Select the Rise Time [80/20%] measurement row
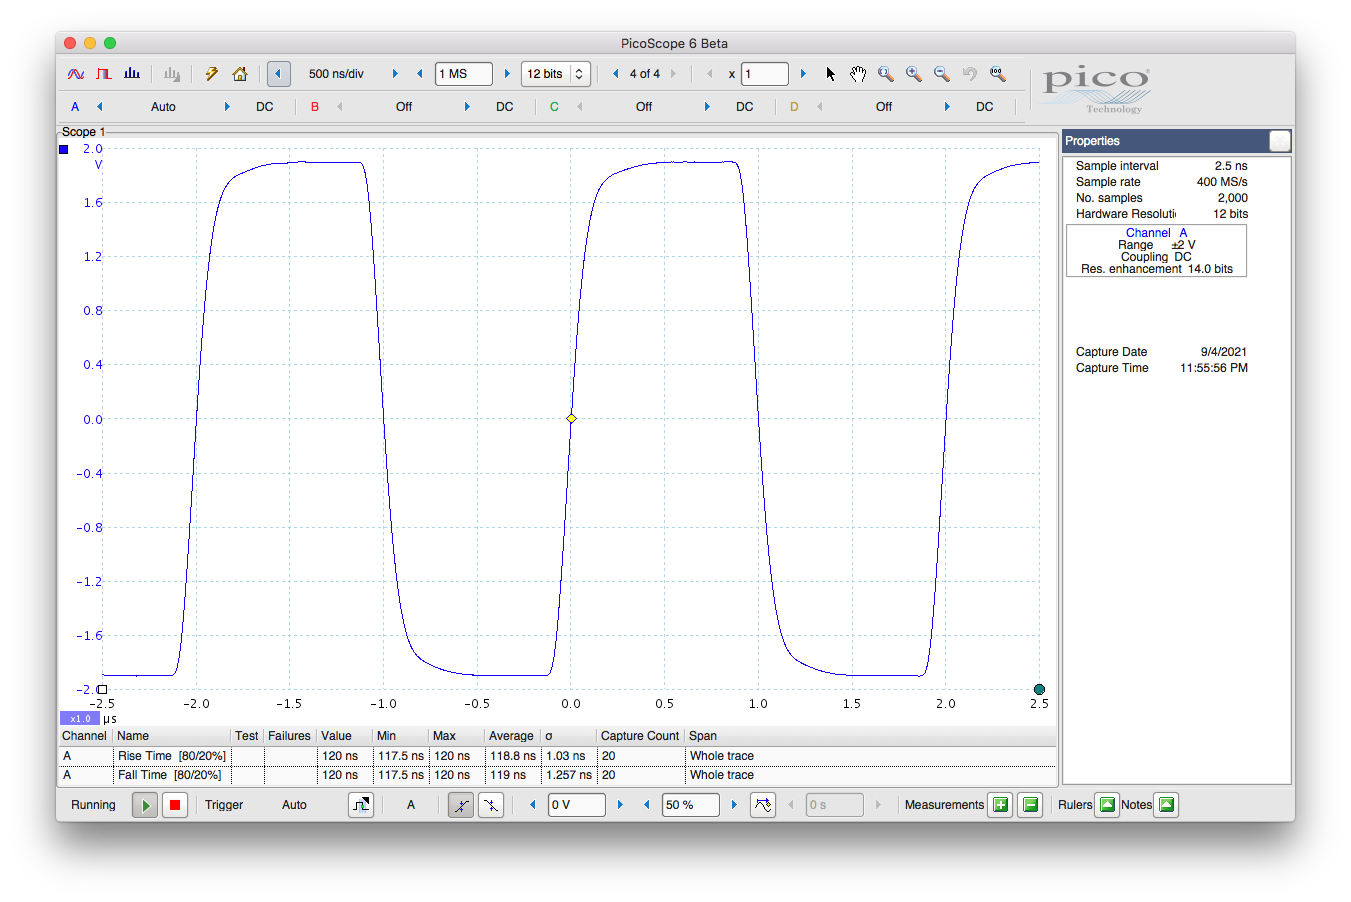Viewport: 1351px width, 902px height. [558, 756]
